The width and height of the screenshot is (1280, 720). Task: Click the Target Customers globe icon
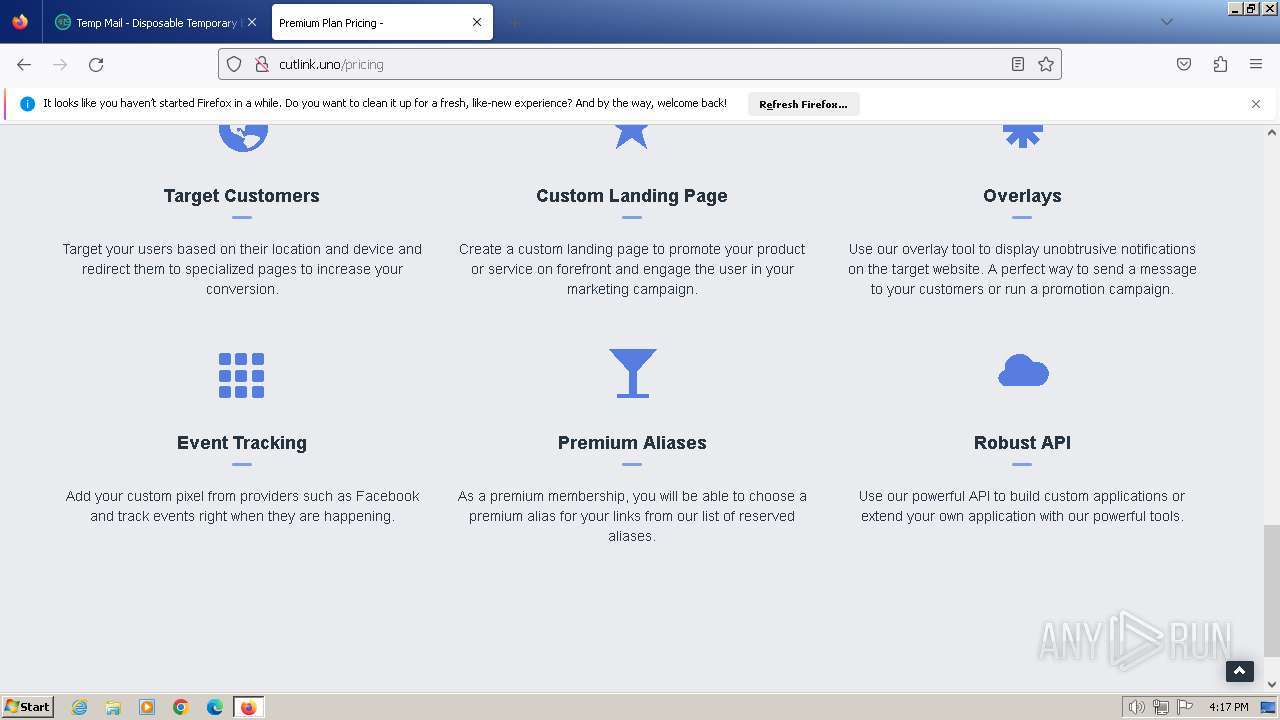[x=243, y=138]
